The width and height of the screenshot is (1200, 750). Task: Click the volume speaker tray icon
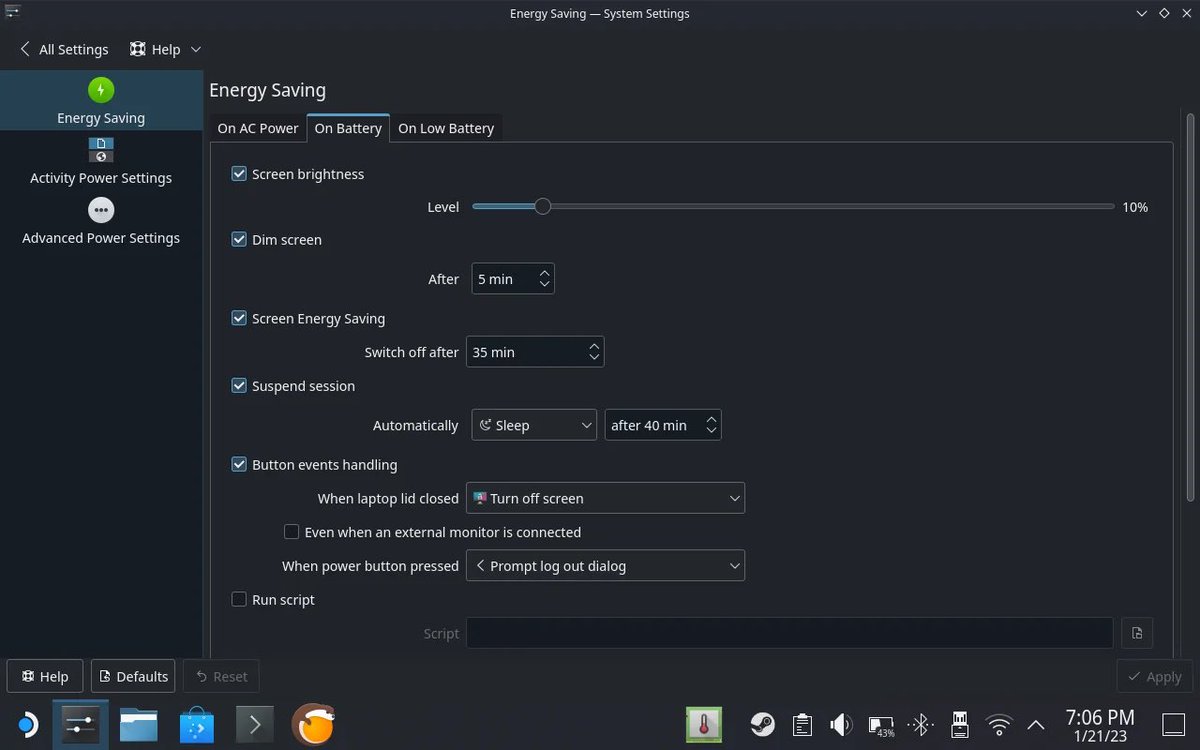(841, 724)
